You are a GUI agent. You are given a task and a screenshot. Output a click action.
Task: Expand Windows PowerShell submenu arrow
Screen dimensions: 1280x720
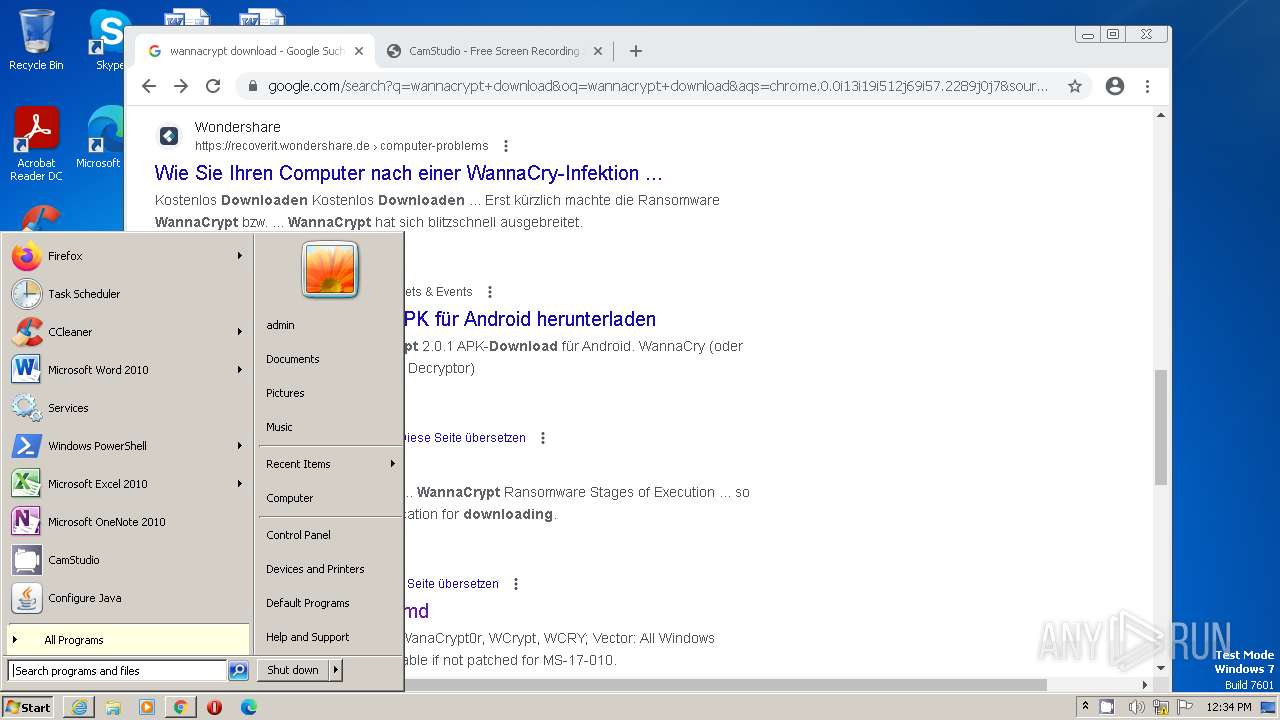point(240,446)
